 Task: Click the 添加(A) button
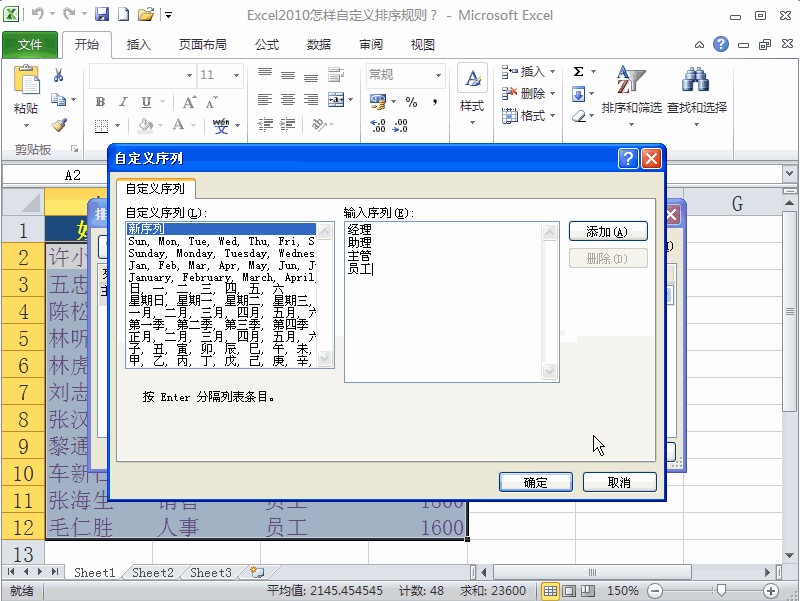pyautogui.click(x=608, y=232)
